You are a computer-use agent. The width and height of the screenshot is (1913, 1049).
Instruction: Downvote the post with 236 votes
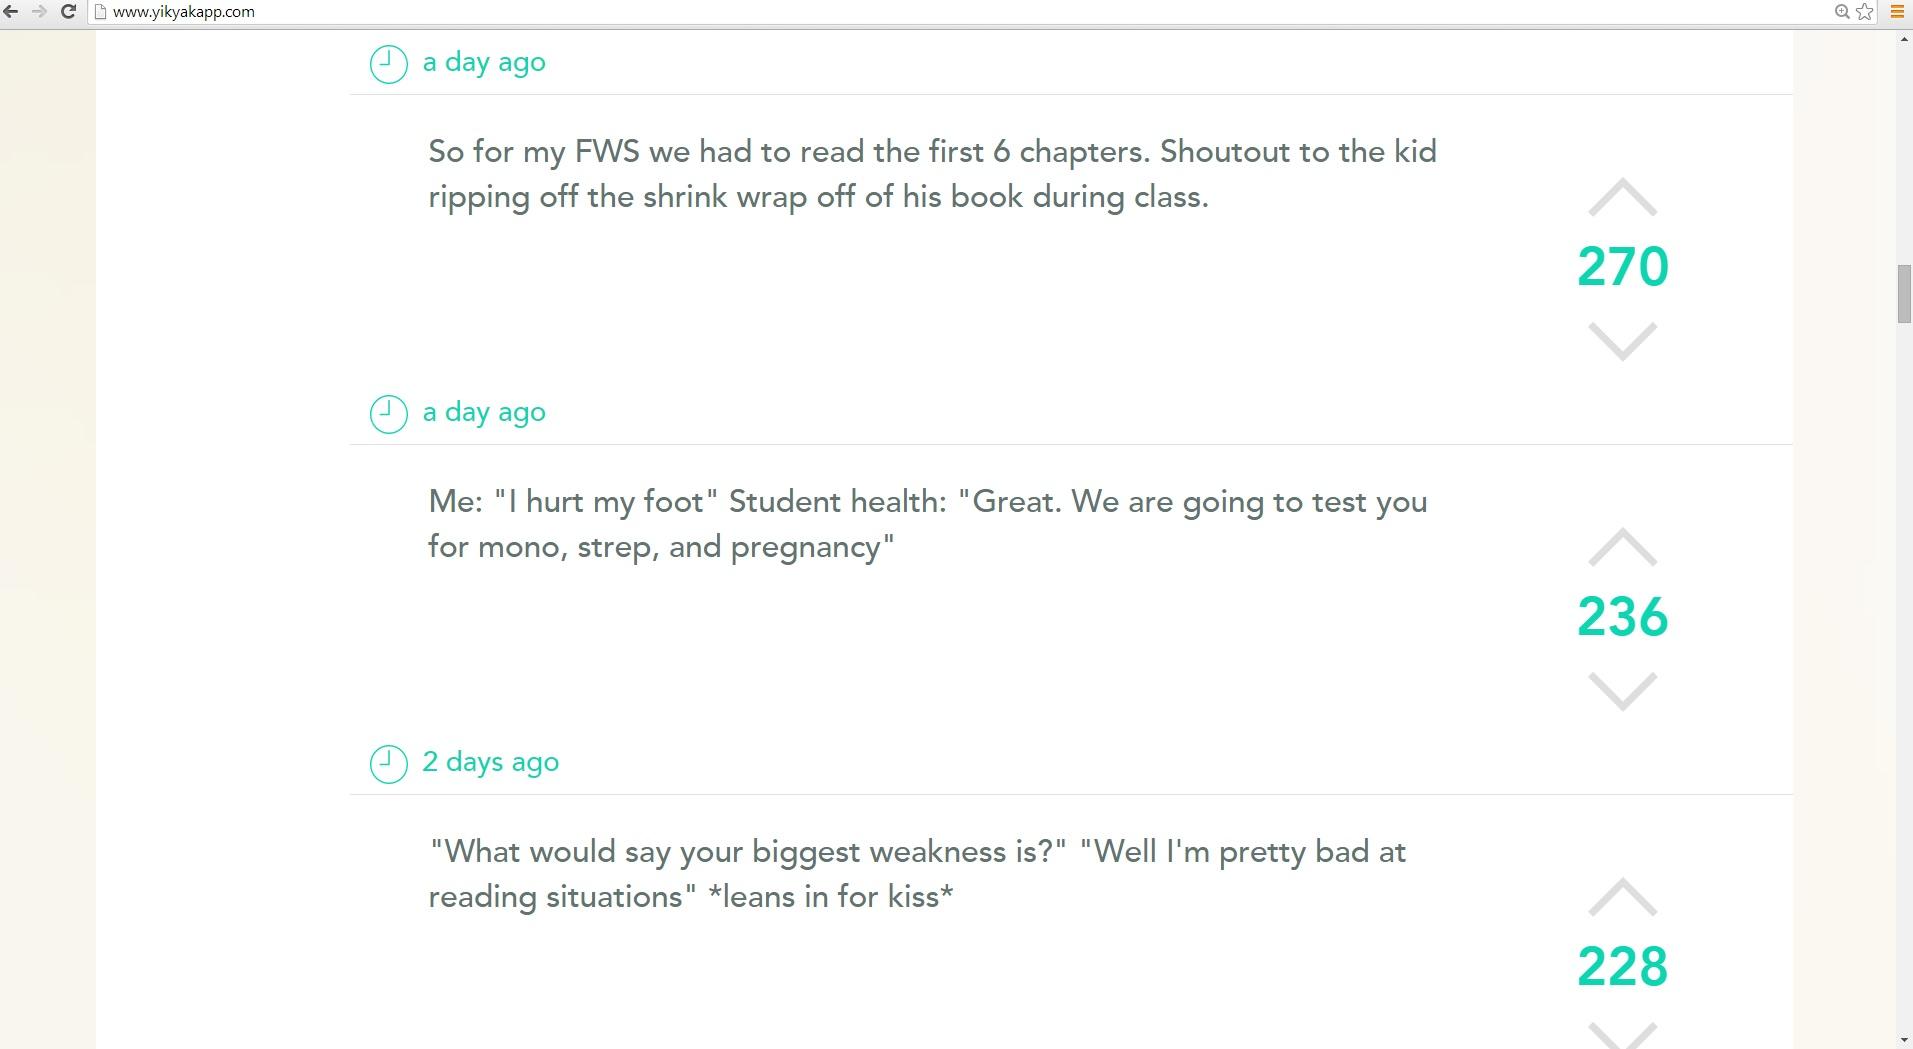pos(1622,691)
